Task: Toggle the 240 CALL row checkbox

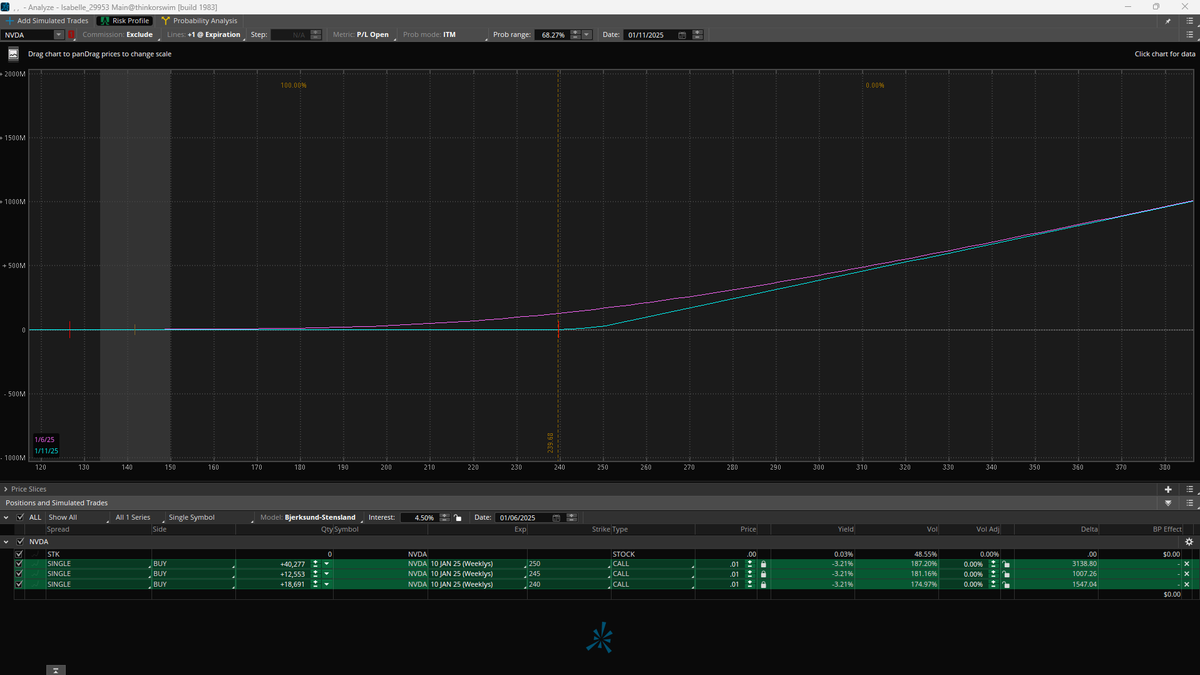Action: coord(19,584)
